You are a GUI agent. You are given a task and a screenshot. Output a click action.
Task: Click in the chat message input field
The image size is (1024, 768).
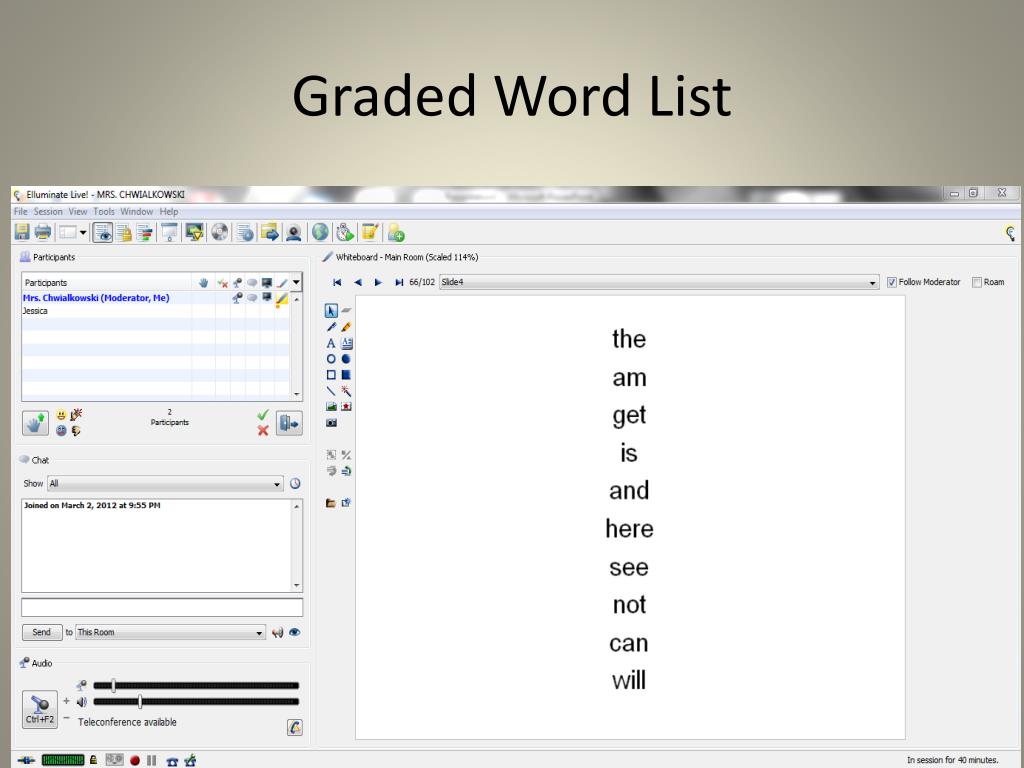[162, 607]
